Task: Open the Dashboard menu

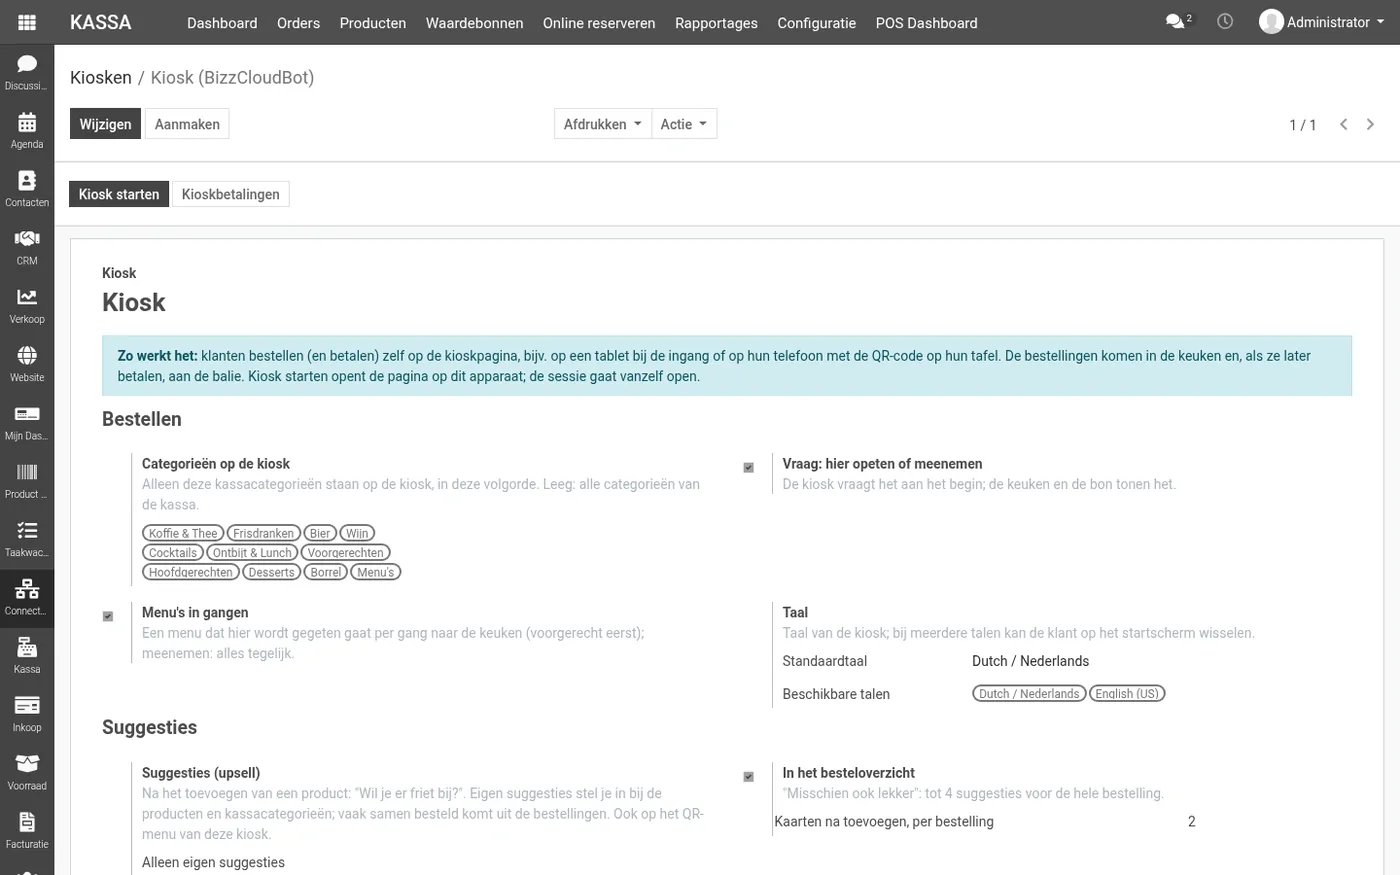Action: [x=222, y=23]
